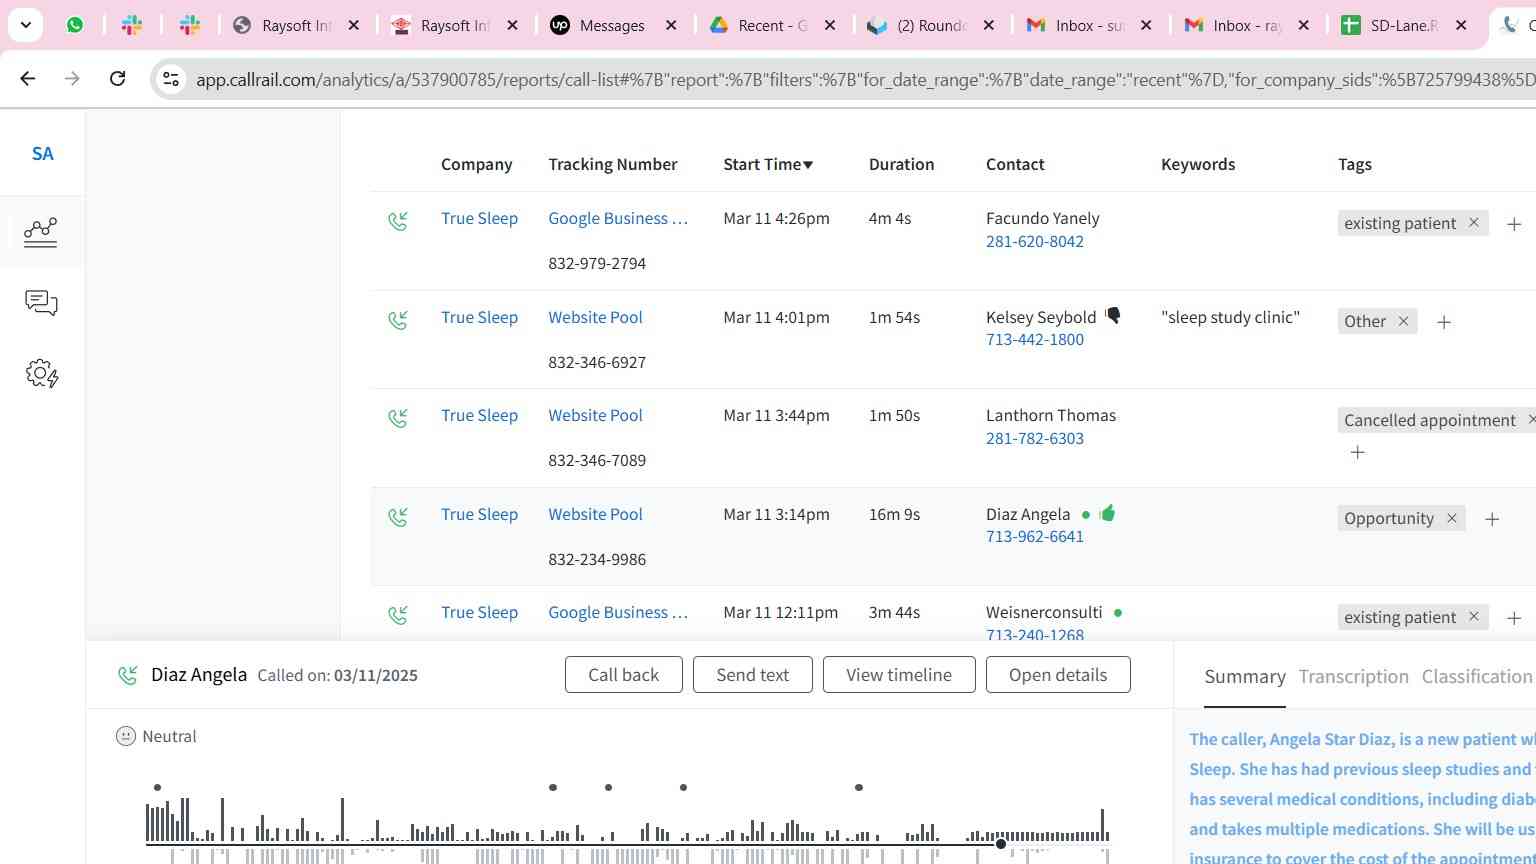1536x864 pixels.
Task: Click phone number 281-782-6303
Action: pyautogui.click(x=1035, y=438)
